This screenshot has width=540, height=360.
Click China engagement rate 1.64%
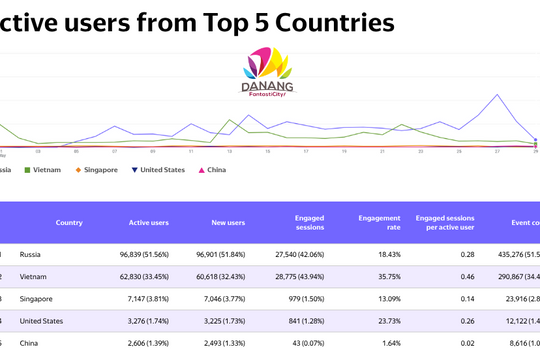[x=392, y=343]
